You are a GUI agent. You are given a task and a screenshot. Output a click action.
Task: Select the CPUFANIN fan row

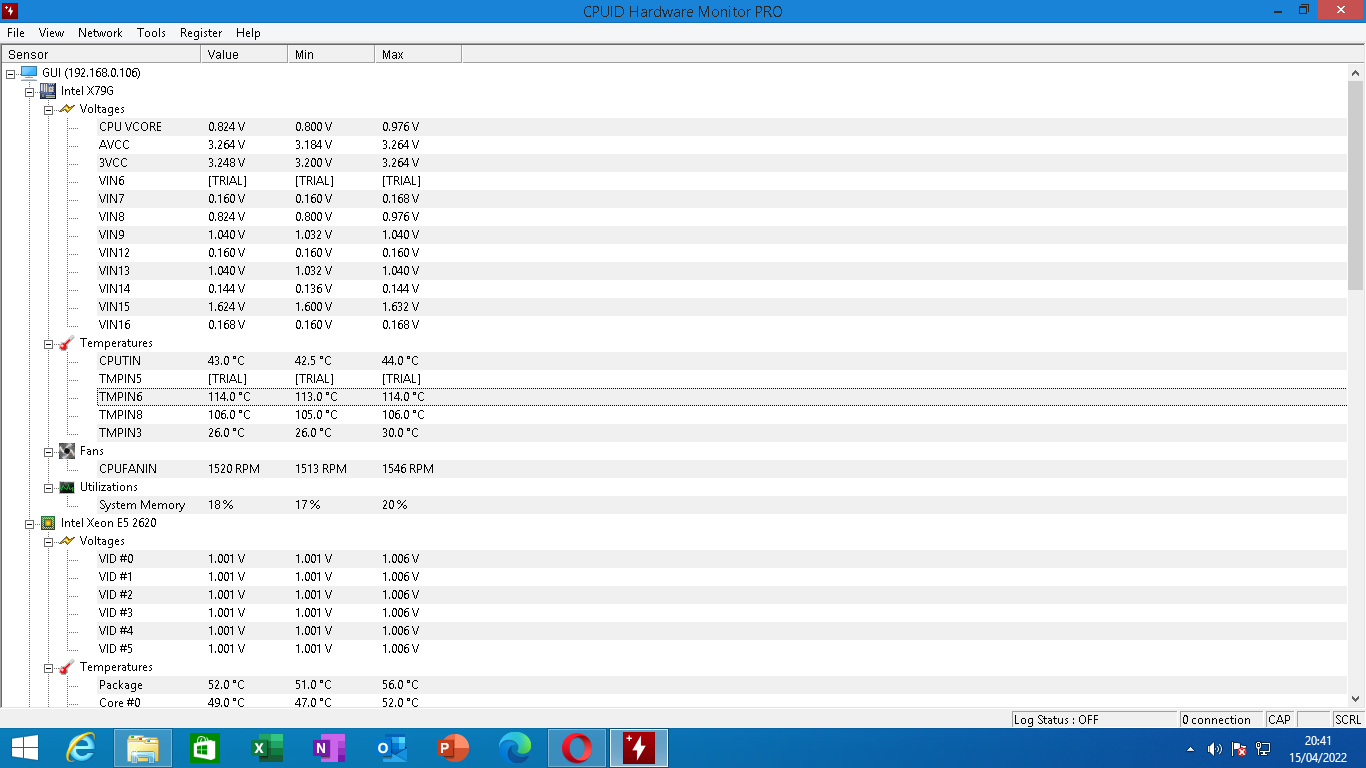(x=722, y=469)
